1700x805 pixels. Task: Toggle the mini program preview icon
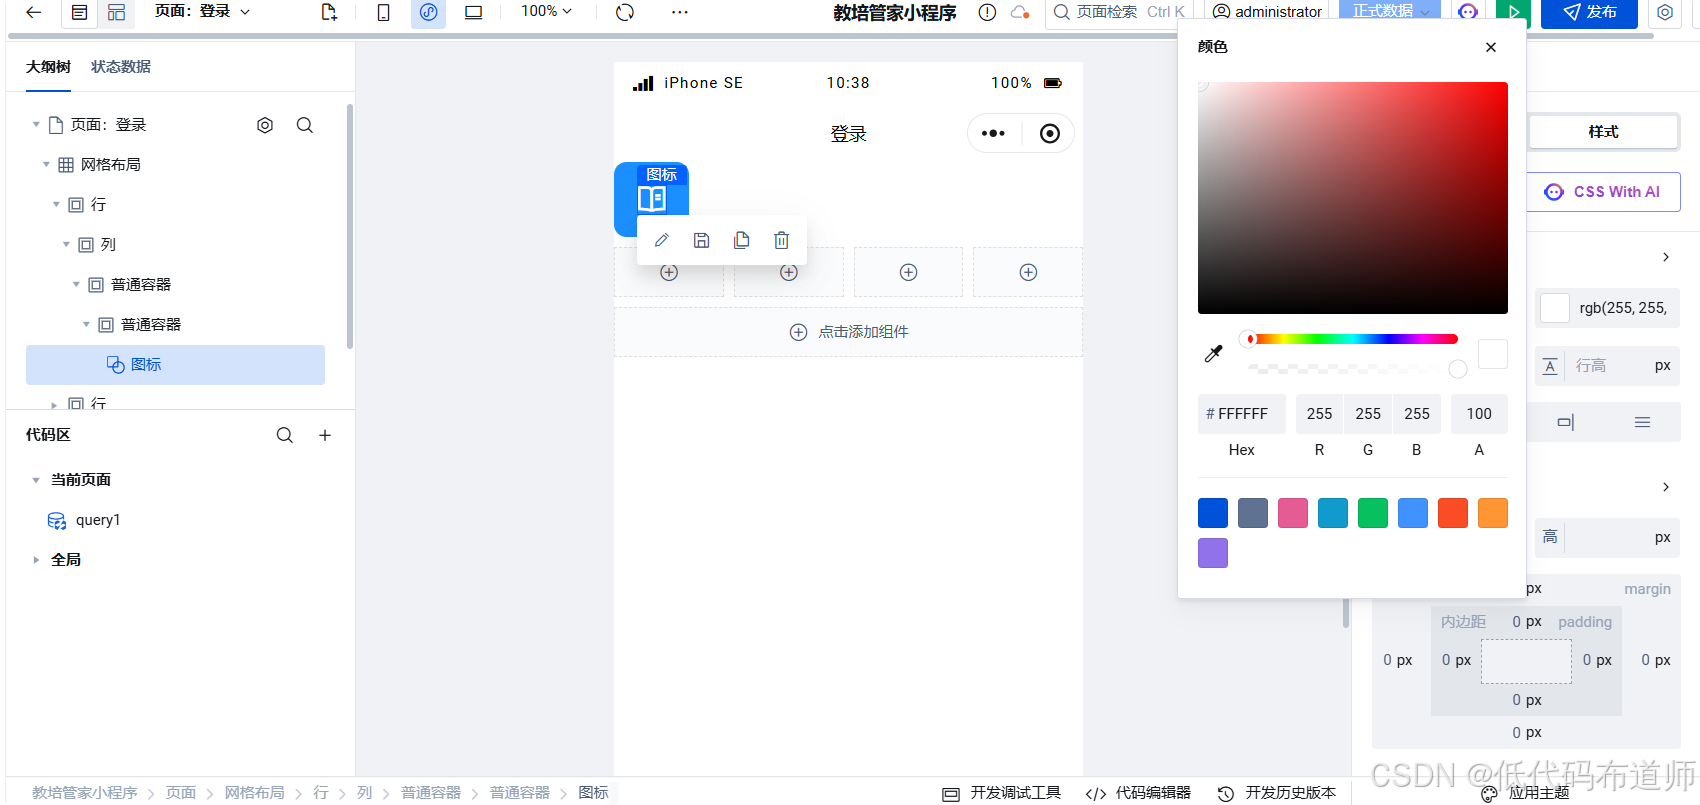tap(428, 12)
